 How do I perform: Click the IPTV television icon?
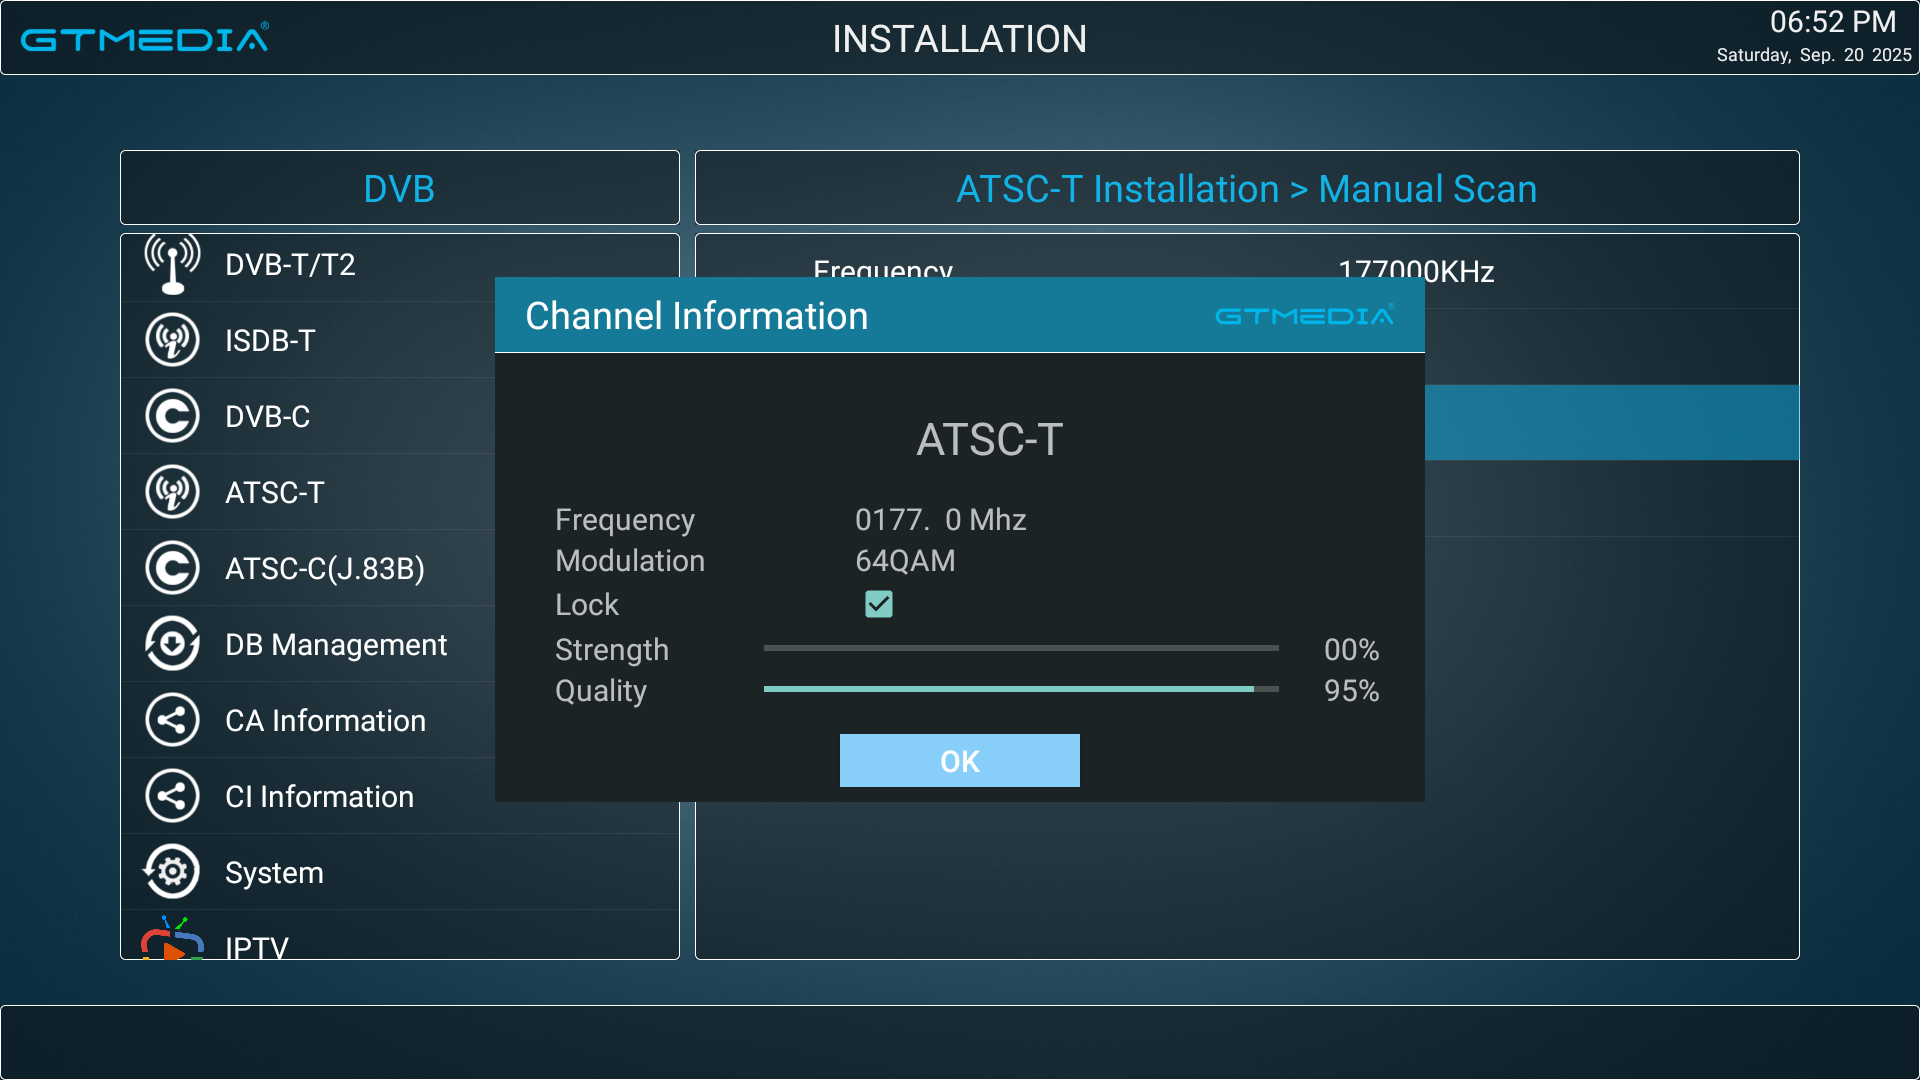pos(172,940)
